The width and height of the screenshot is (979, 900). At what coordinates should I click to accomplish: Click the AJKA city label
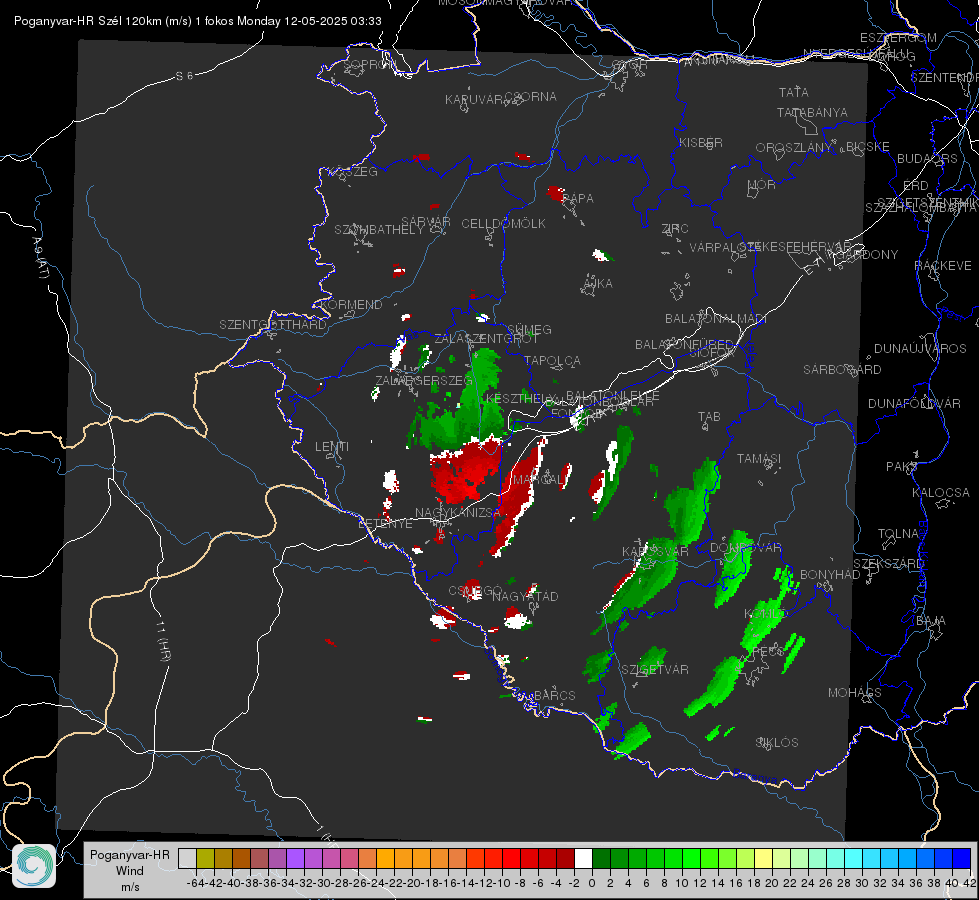tap(598, 283)
